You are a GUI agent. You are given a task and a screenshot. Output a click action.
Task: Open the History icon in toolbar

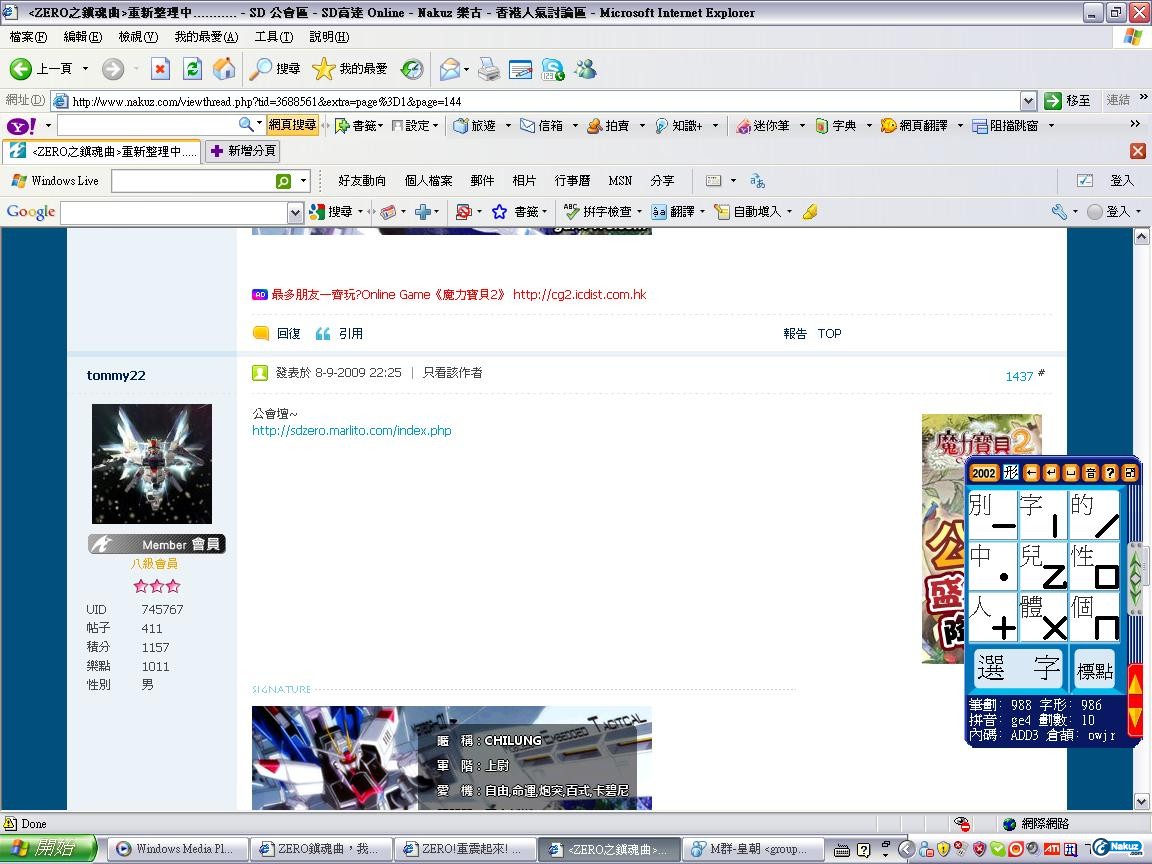pyautogui.click(x=412, y=69)
